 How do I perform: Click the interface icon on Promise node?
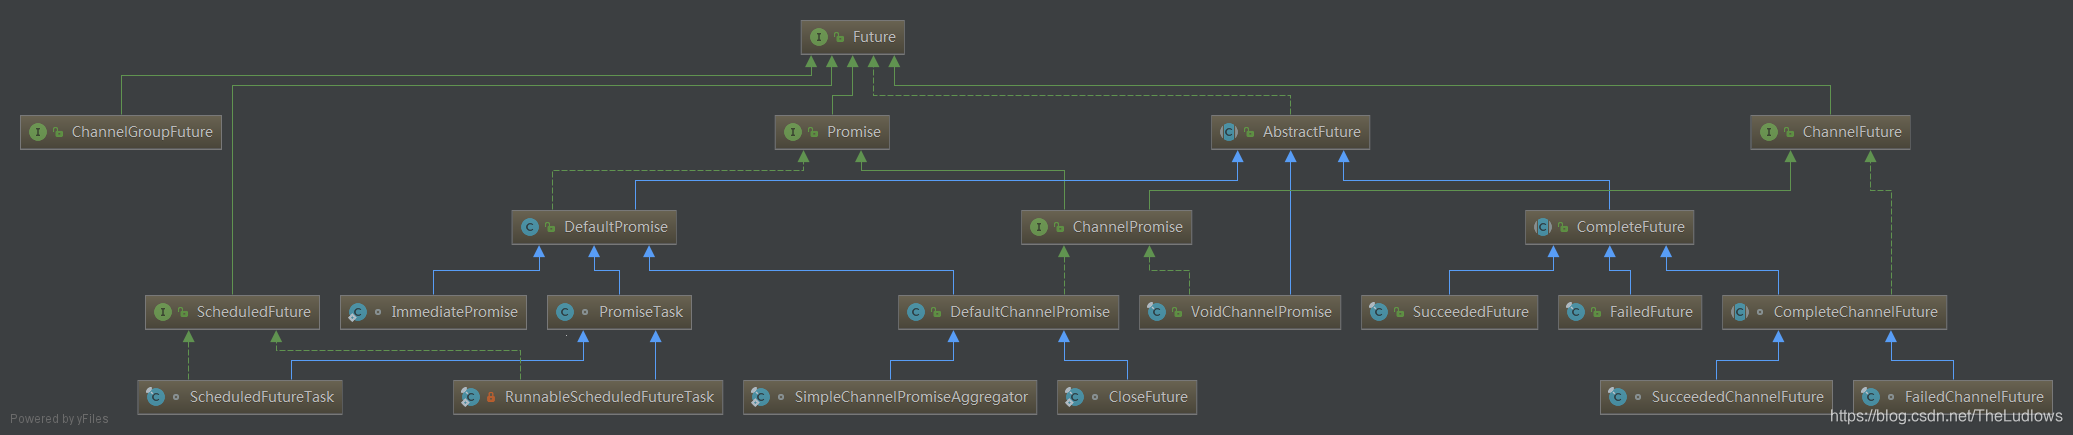tap(793, 132)
